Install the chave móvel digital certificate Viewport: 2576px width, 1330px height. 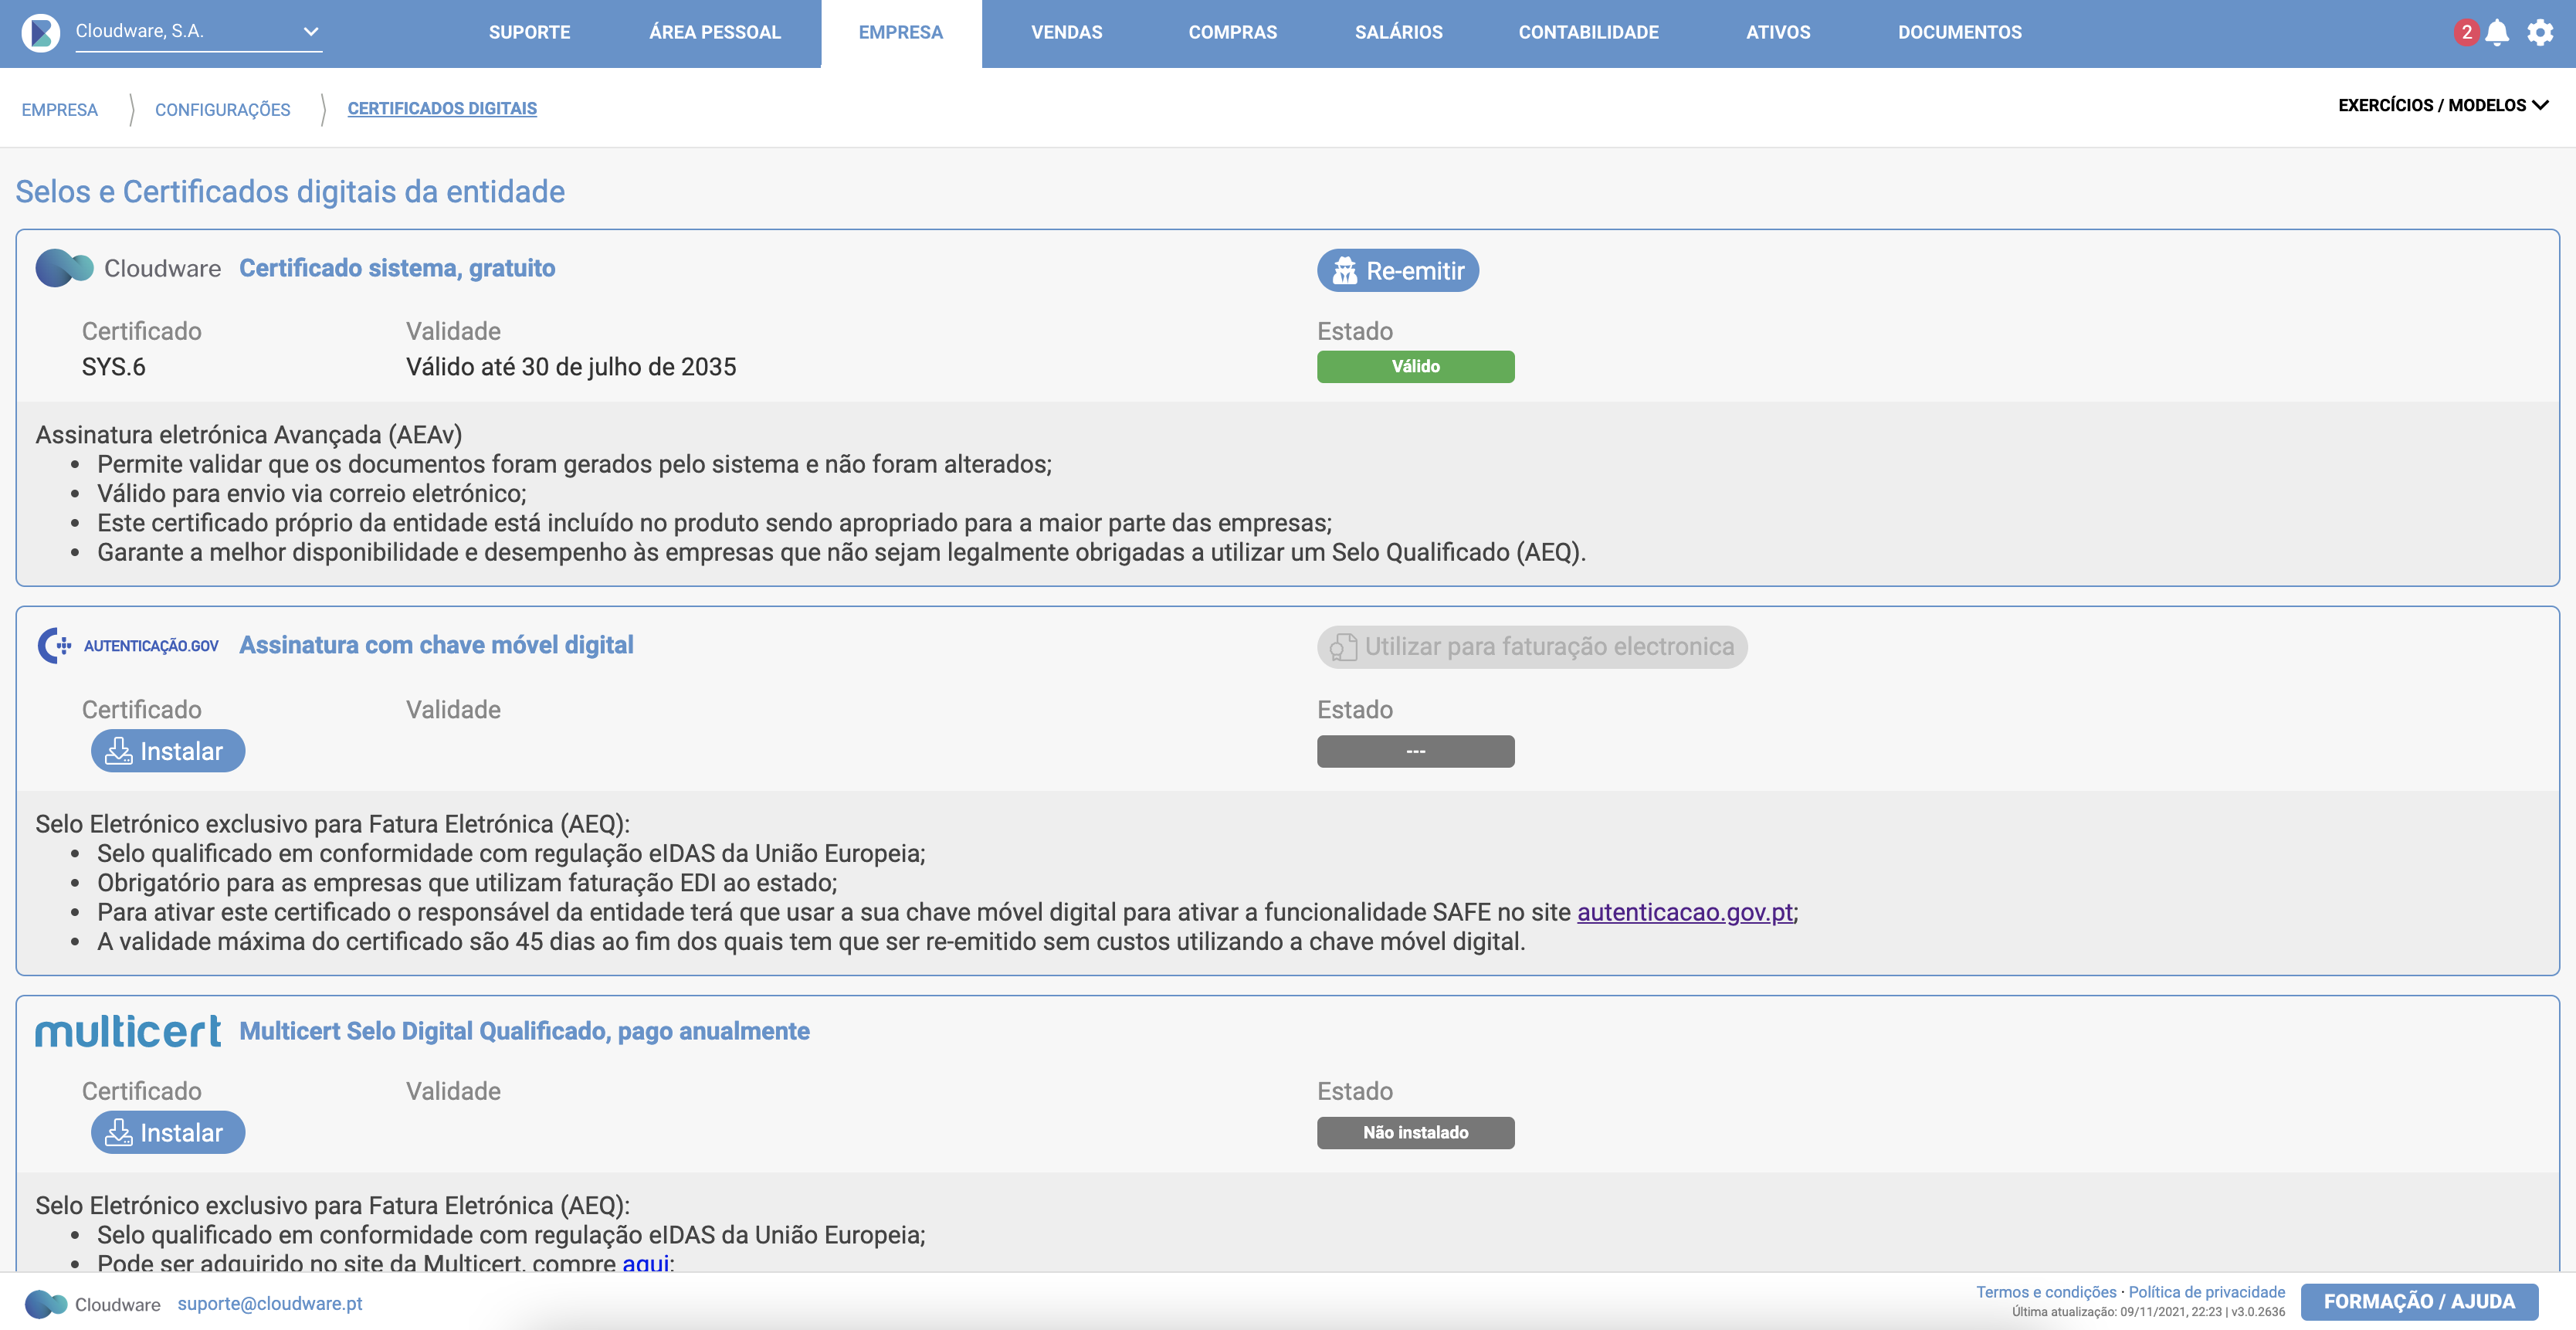168,751
